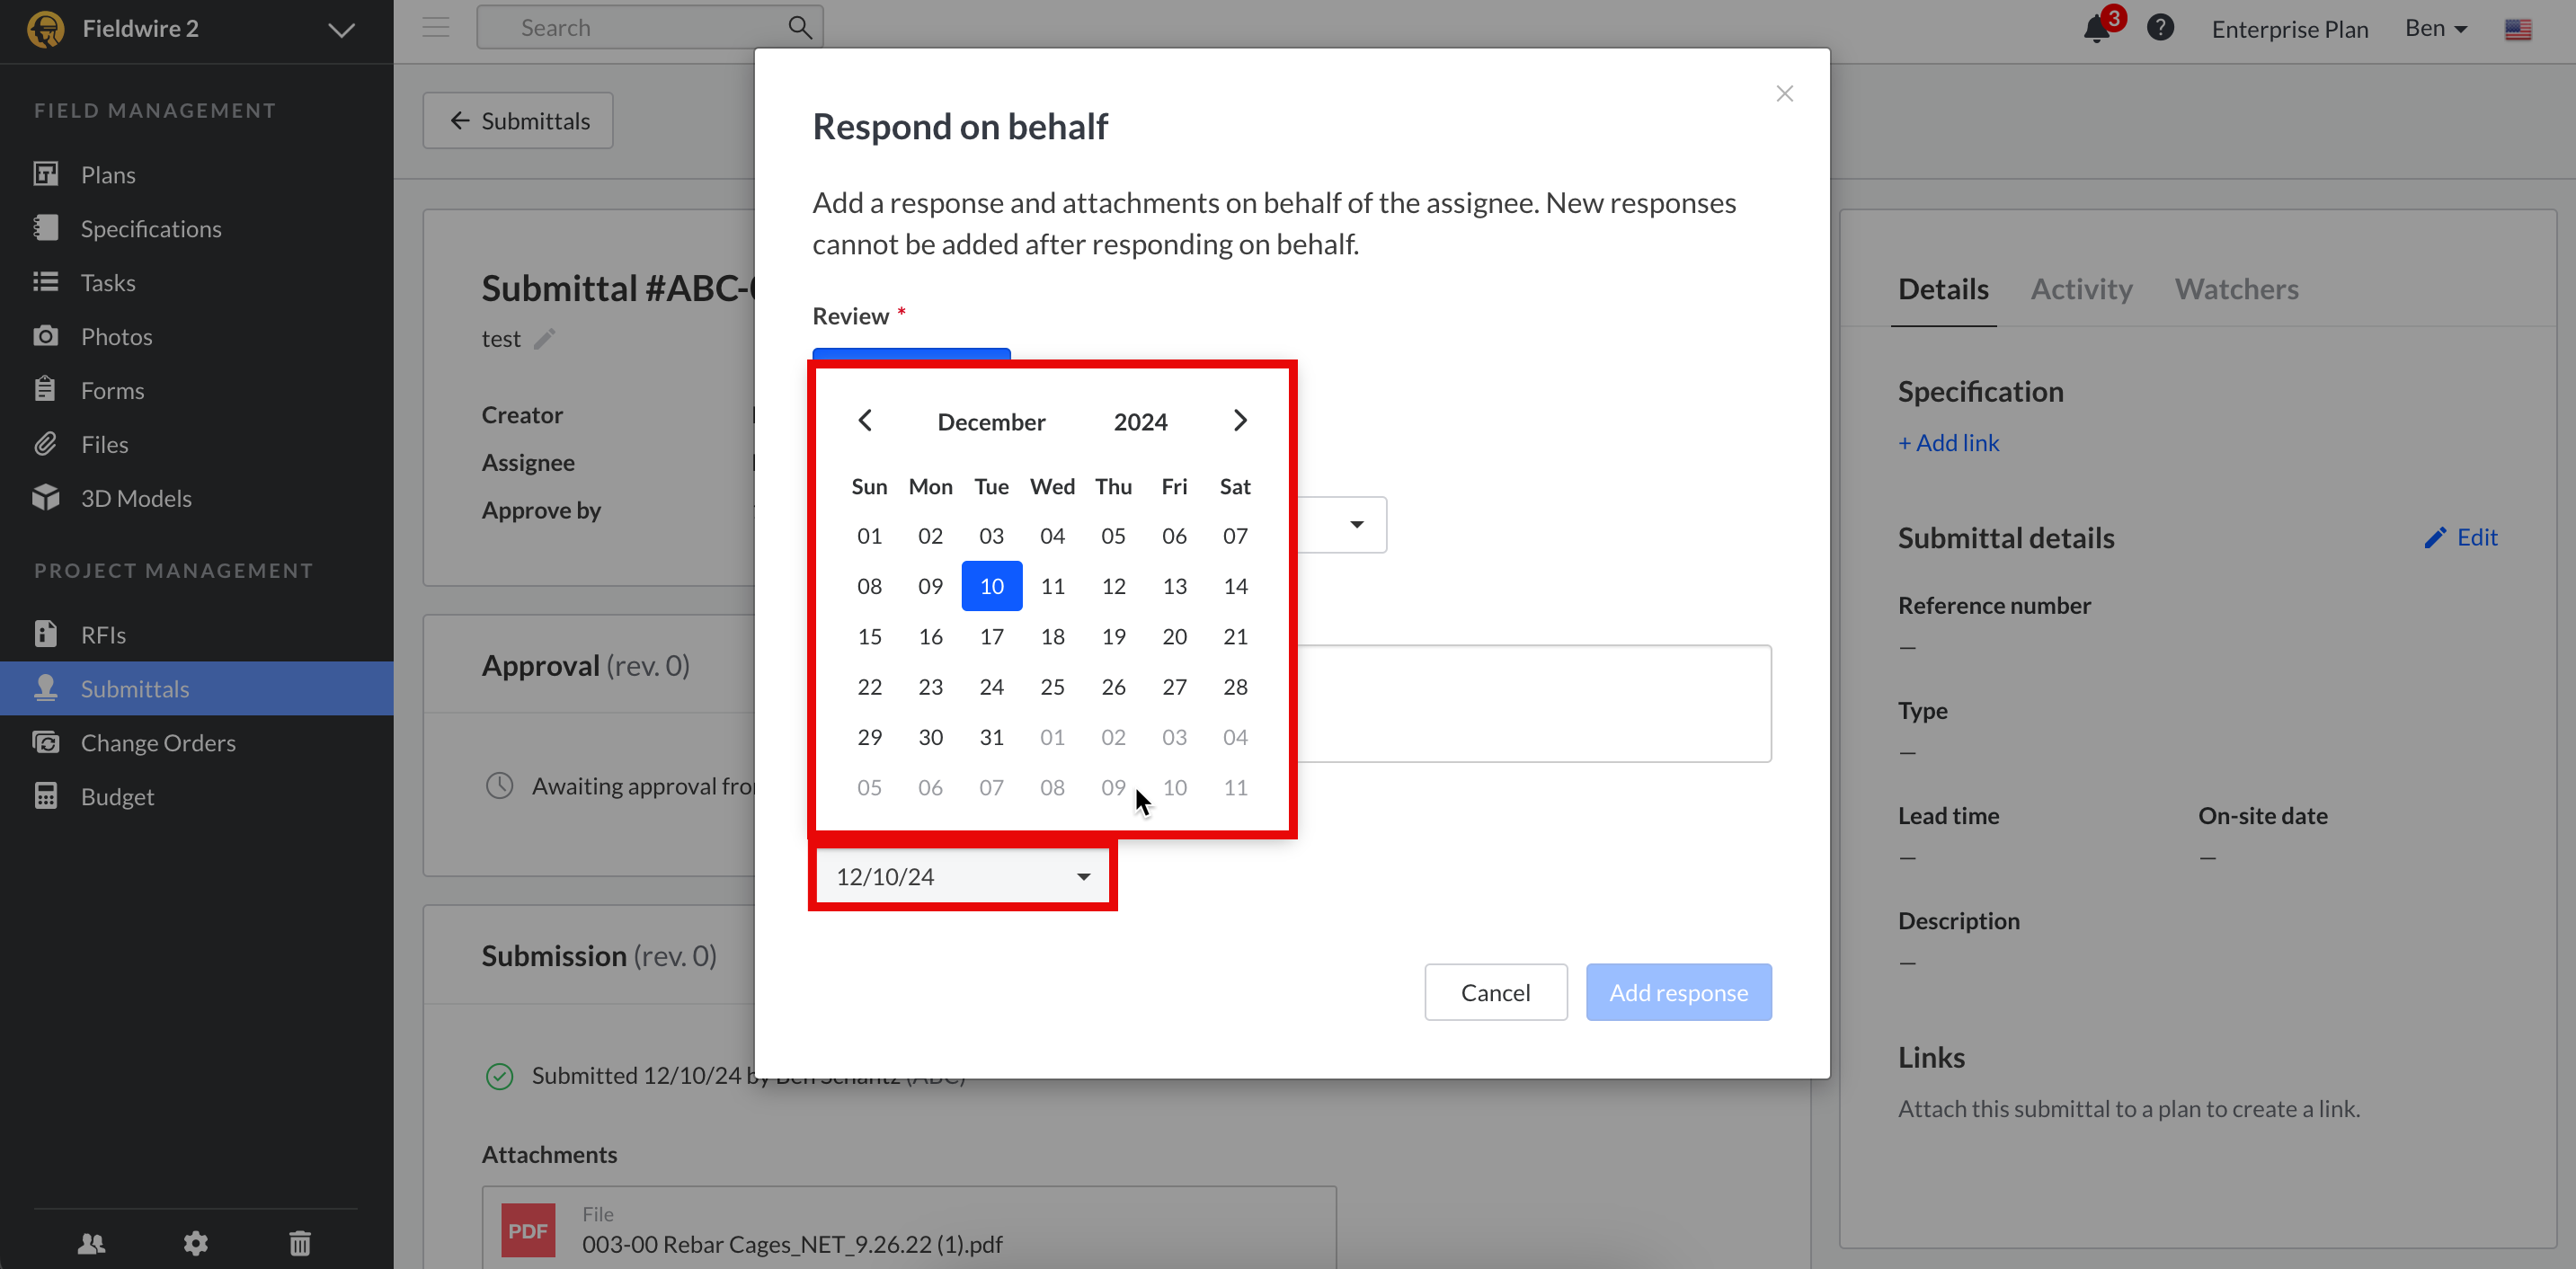Open the Ben user menu
2576x1269 pixels.
click(x=2435, y=29)
